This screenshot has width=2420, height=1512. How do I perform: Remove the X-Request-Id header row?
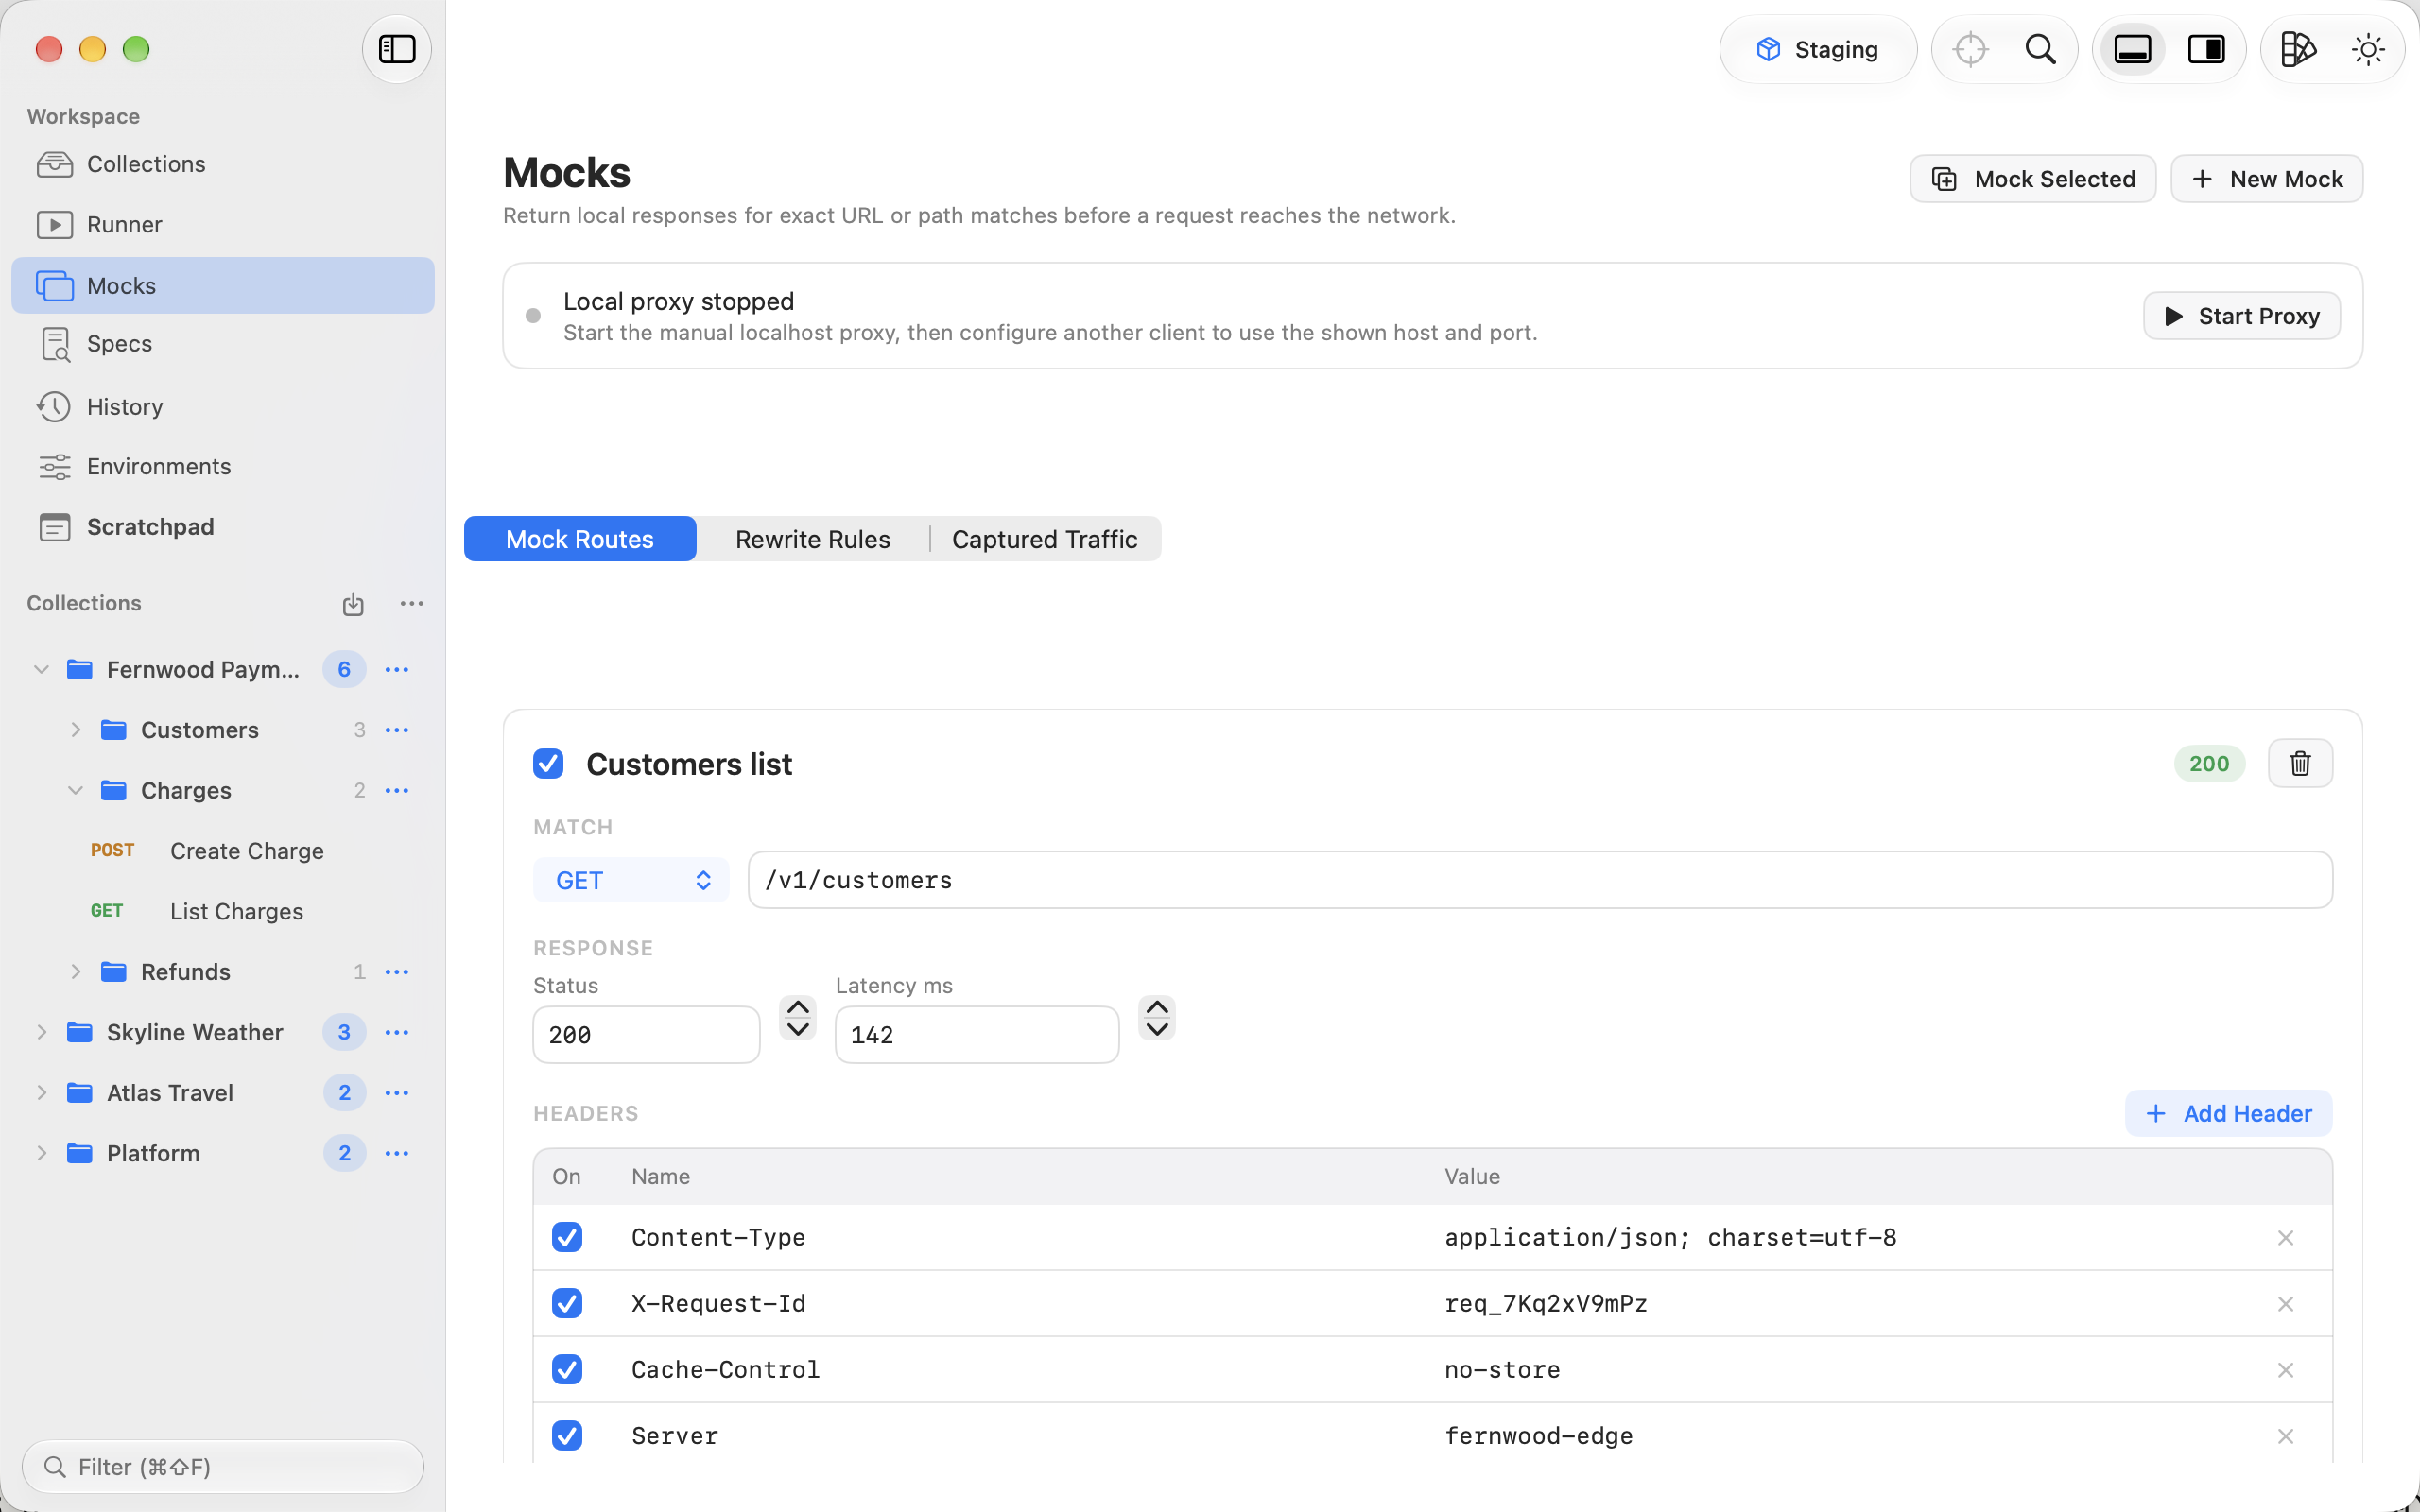tap(2285, 1304)
